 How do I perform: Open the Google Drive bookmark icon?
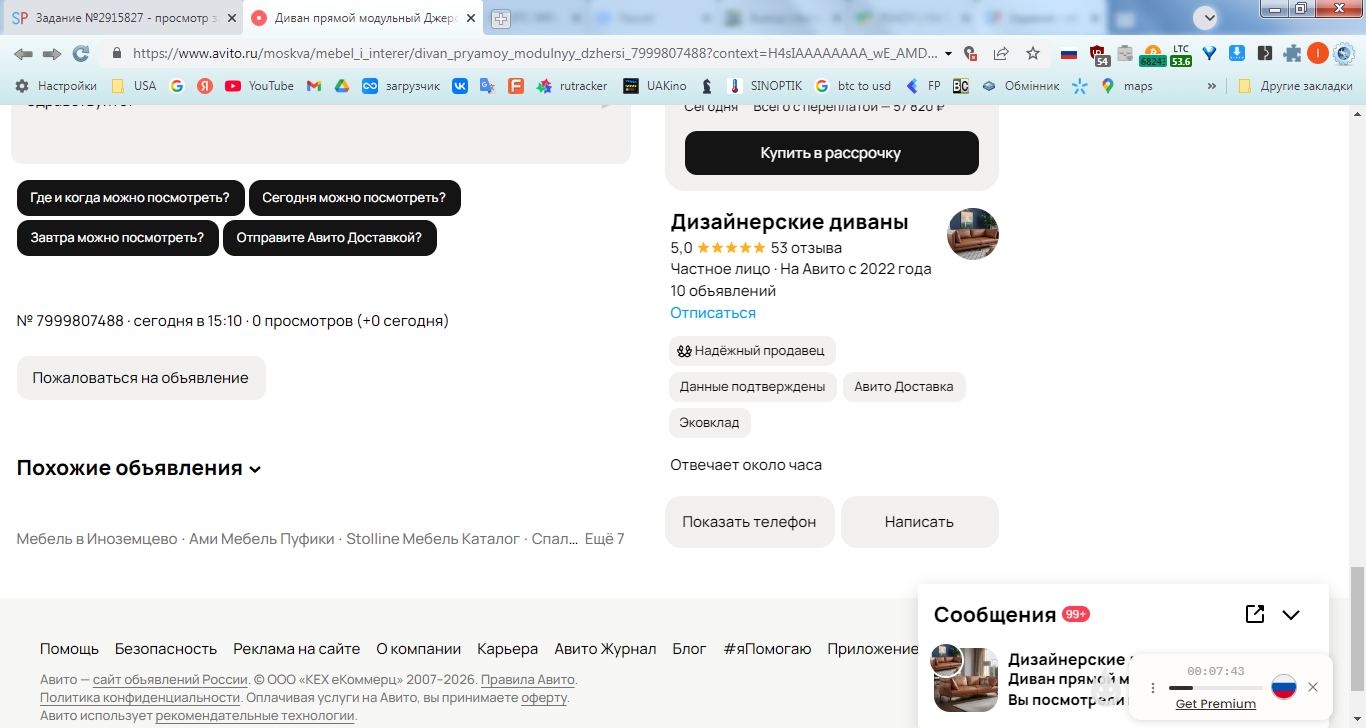[341, 86]
